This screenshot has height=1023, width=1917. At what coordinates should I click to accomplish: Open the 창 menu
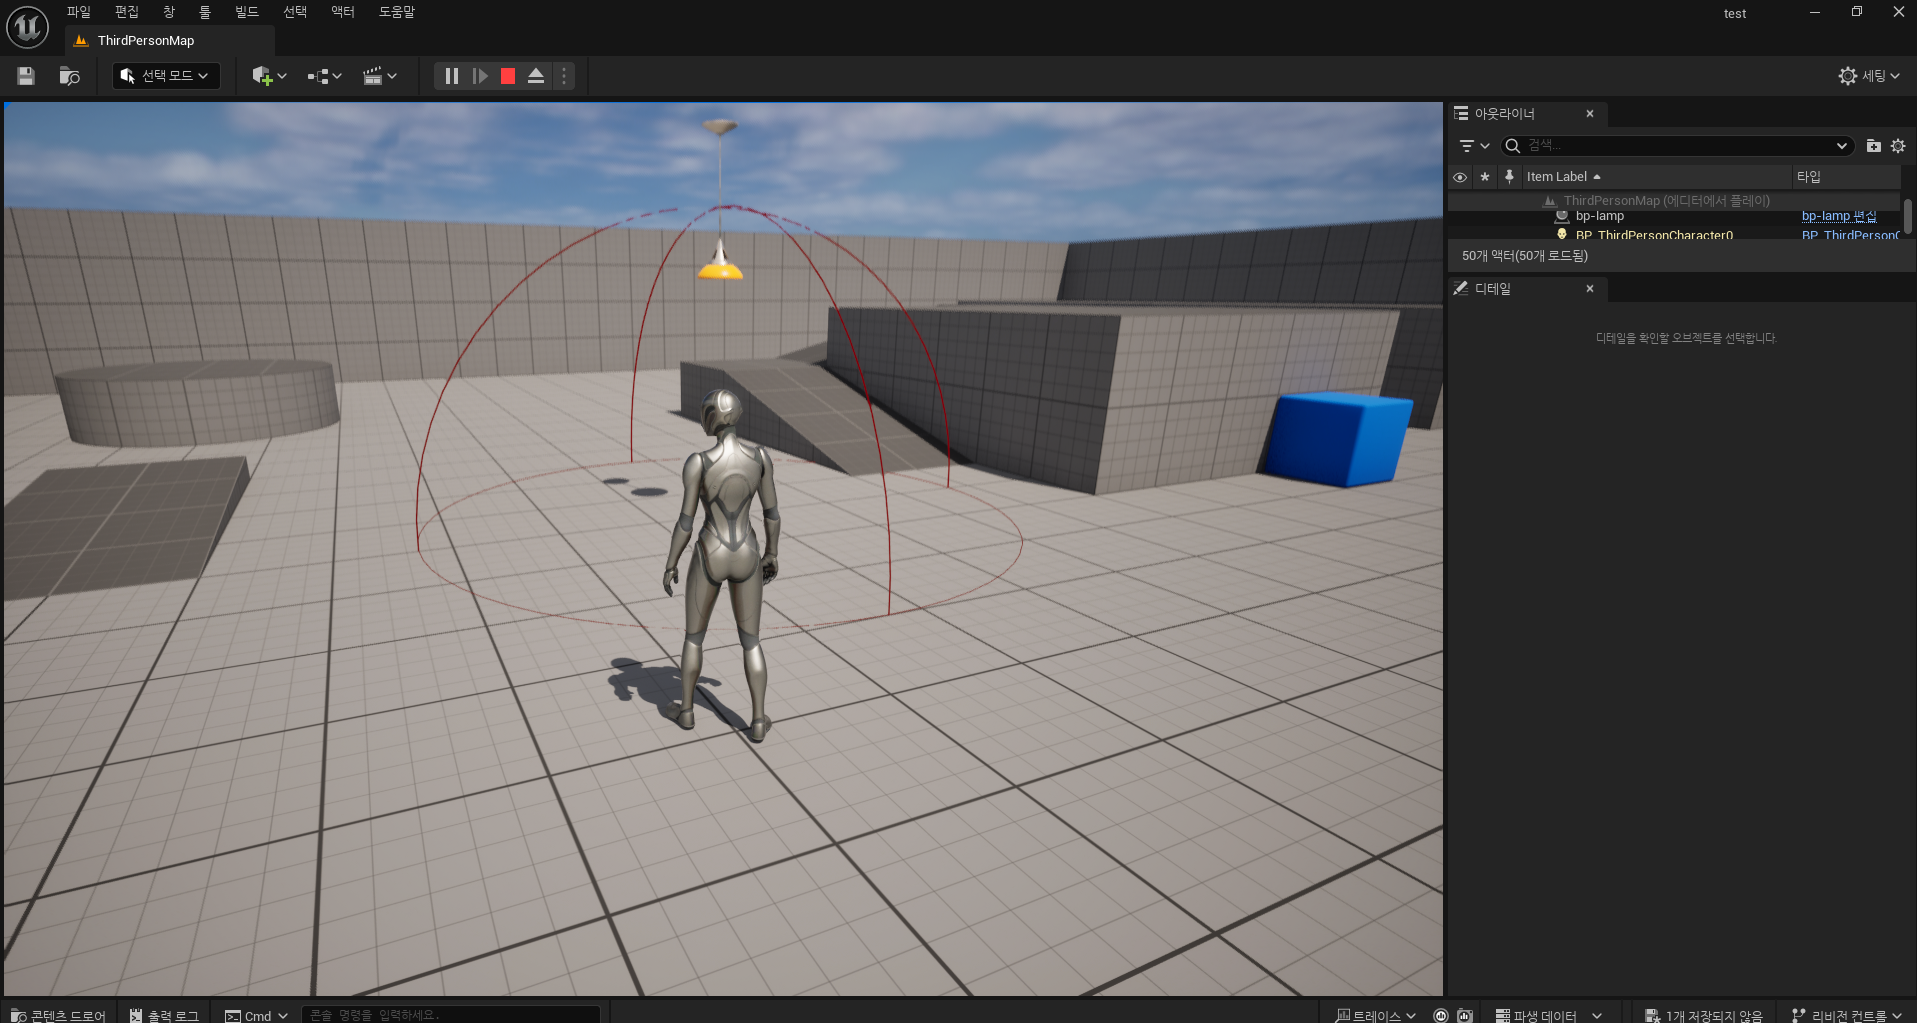[x=169, y=12]
